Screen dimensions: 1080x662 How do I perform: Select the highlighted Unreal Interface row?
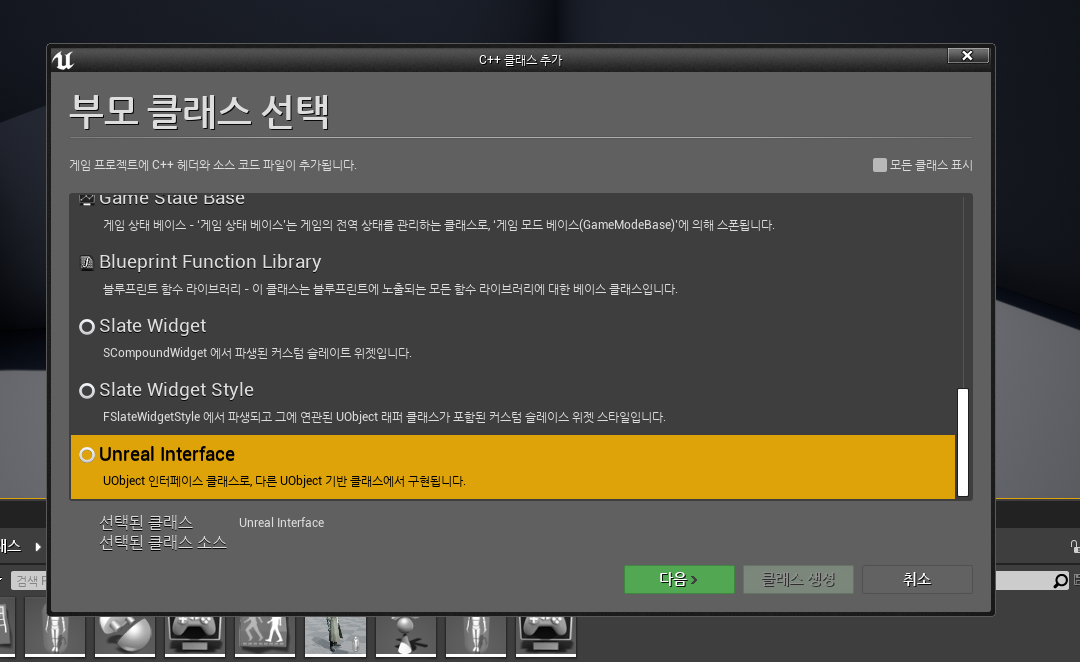[513, 466]
